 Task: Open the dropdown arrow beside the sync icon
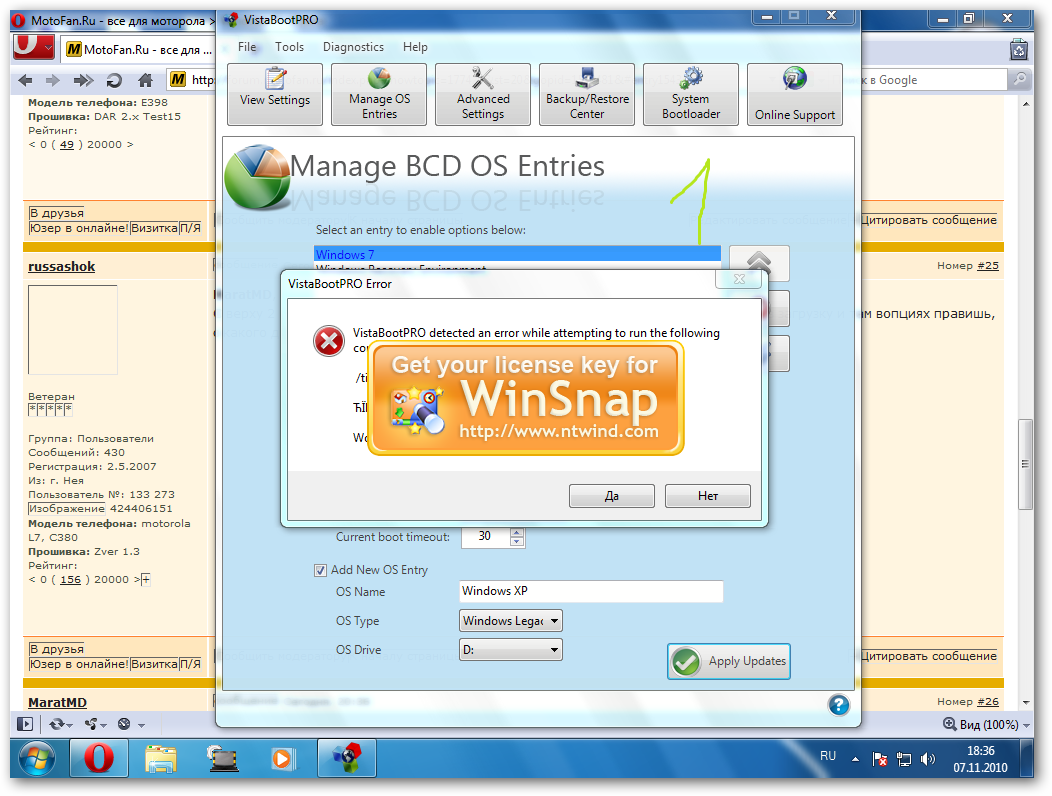(x=69, y=725)
